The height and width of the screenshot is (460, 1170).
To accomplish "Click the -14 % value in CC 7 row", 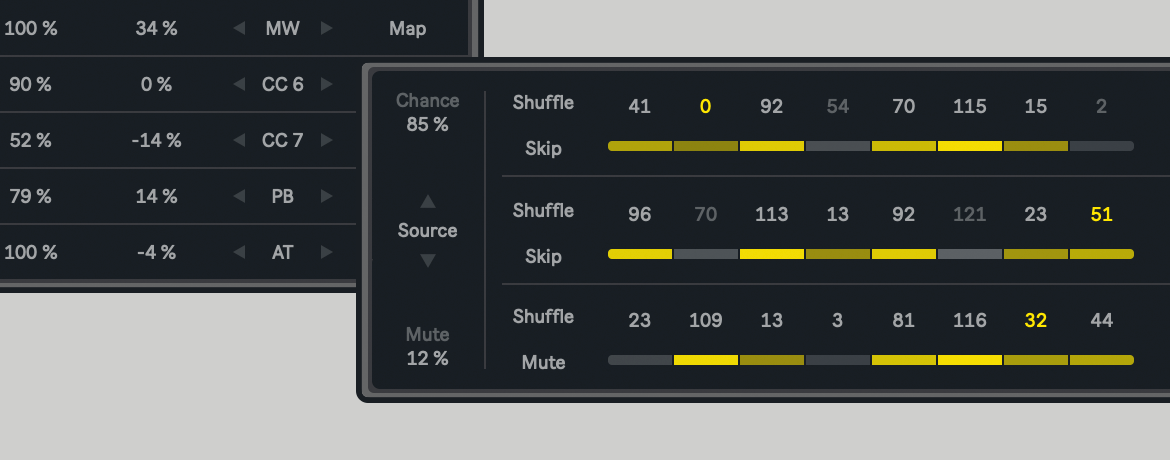I will pos(156,140).
